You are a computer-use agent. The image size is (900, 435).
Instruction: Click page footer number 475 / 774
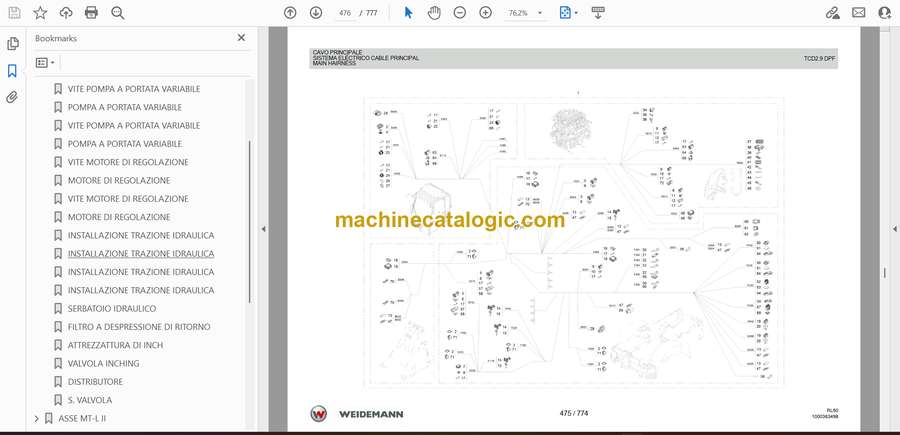573,413
